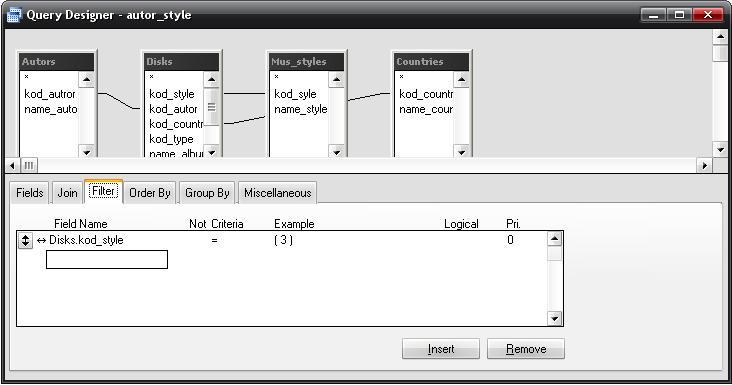
Task: Open the Miscellaneous tab
Action: click(x=277, y=193)
